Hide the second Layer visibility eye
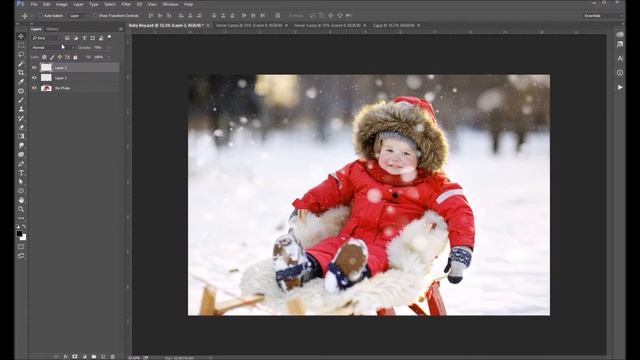The height and width of the screenshot is (360, 640). [x=34, y=78]
